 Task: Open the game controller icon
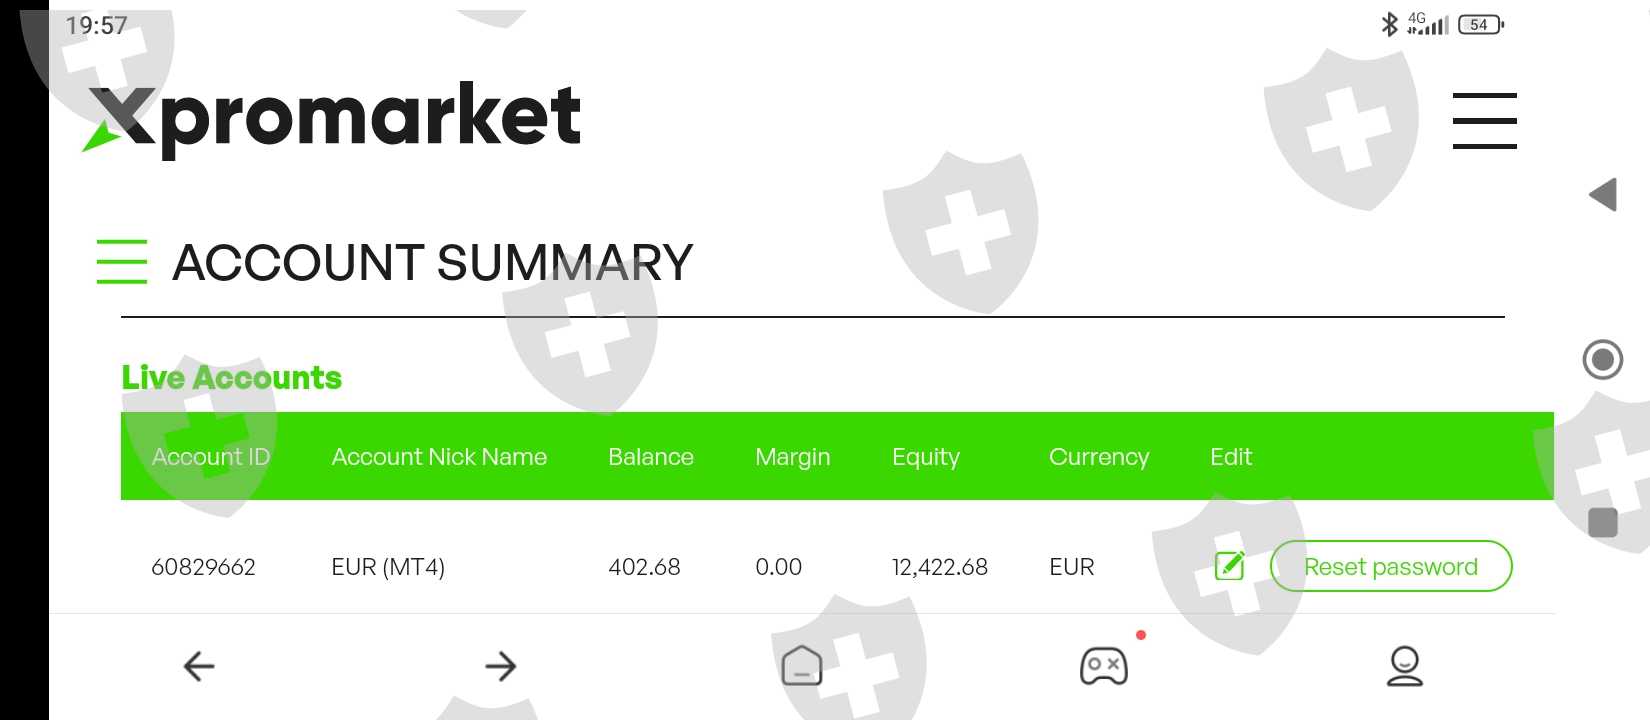click(1104, 666)
